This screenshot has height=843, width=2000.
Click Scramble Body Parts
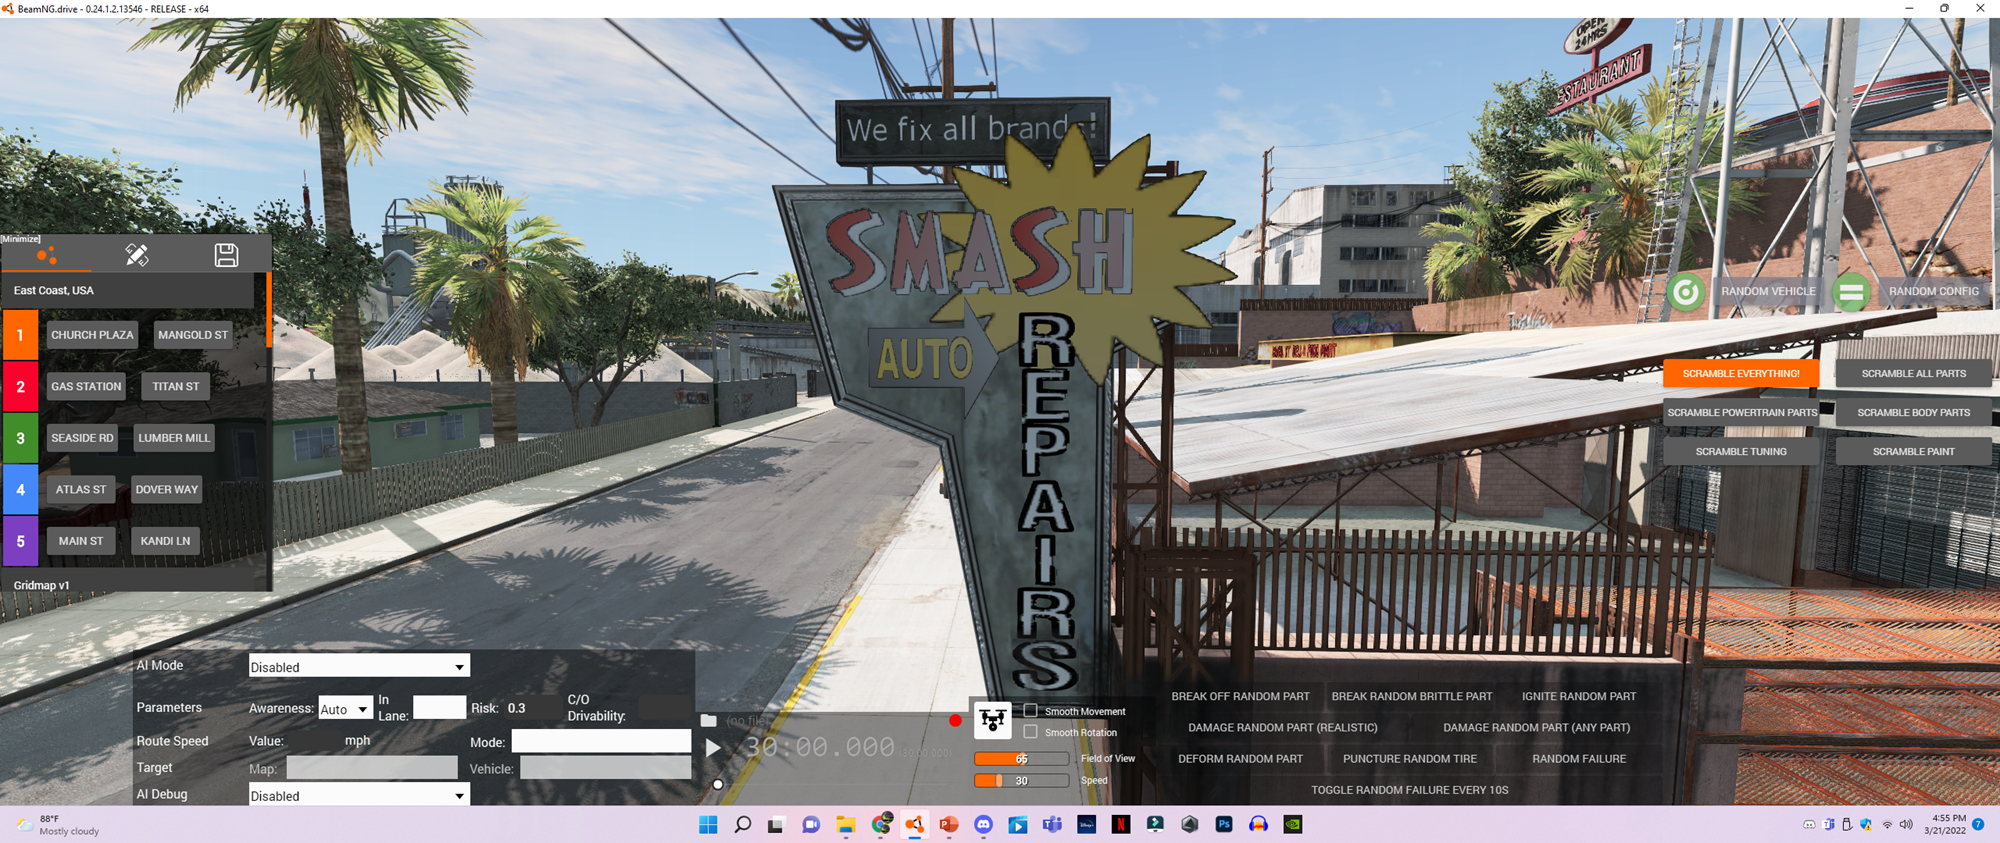click(x=1913, y=412)
